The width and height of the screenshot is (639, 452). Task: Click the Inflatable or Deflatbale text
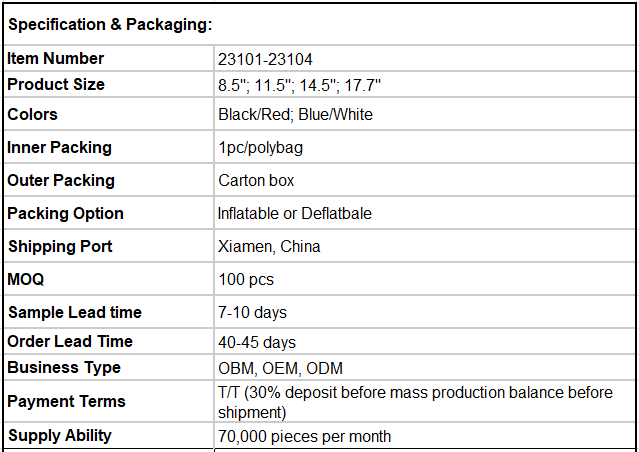(x=295, y=214)
